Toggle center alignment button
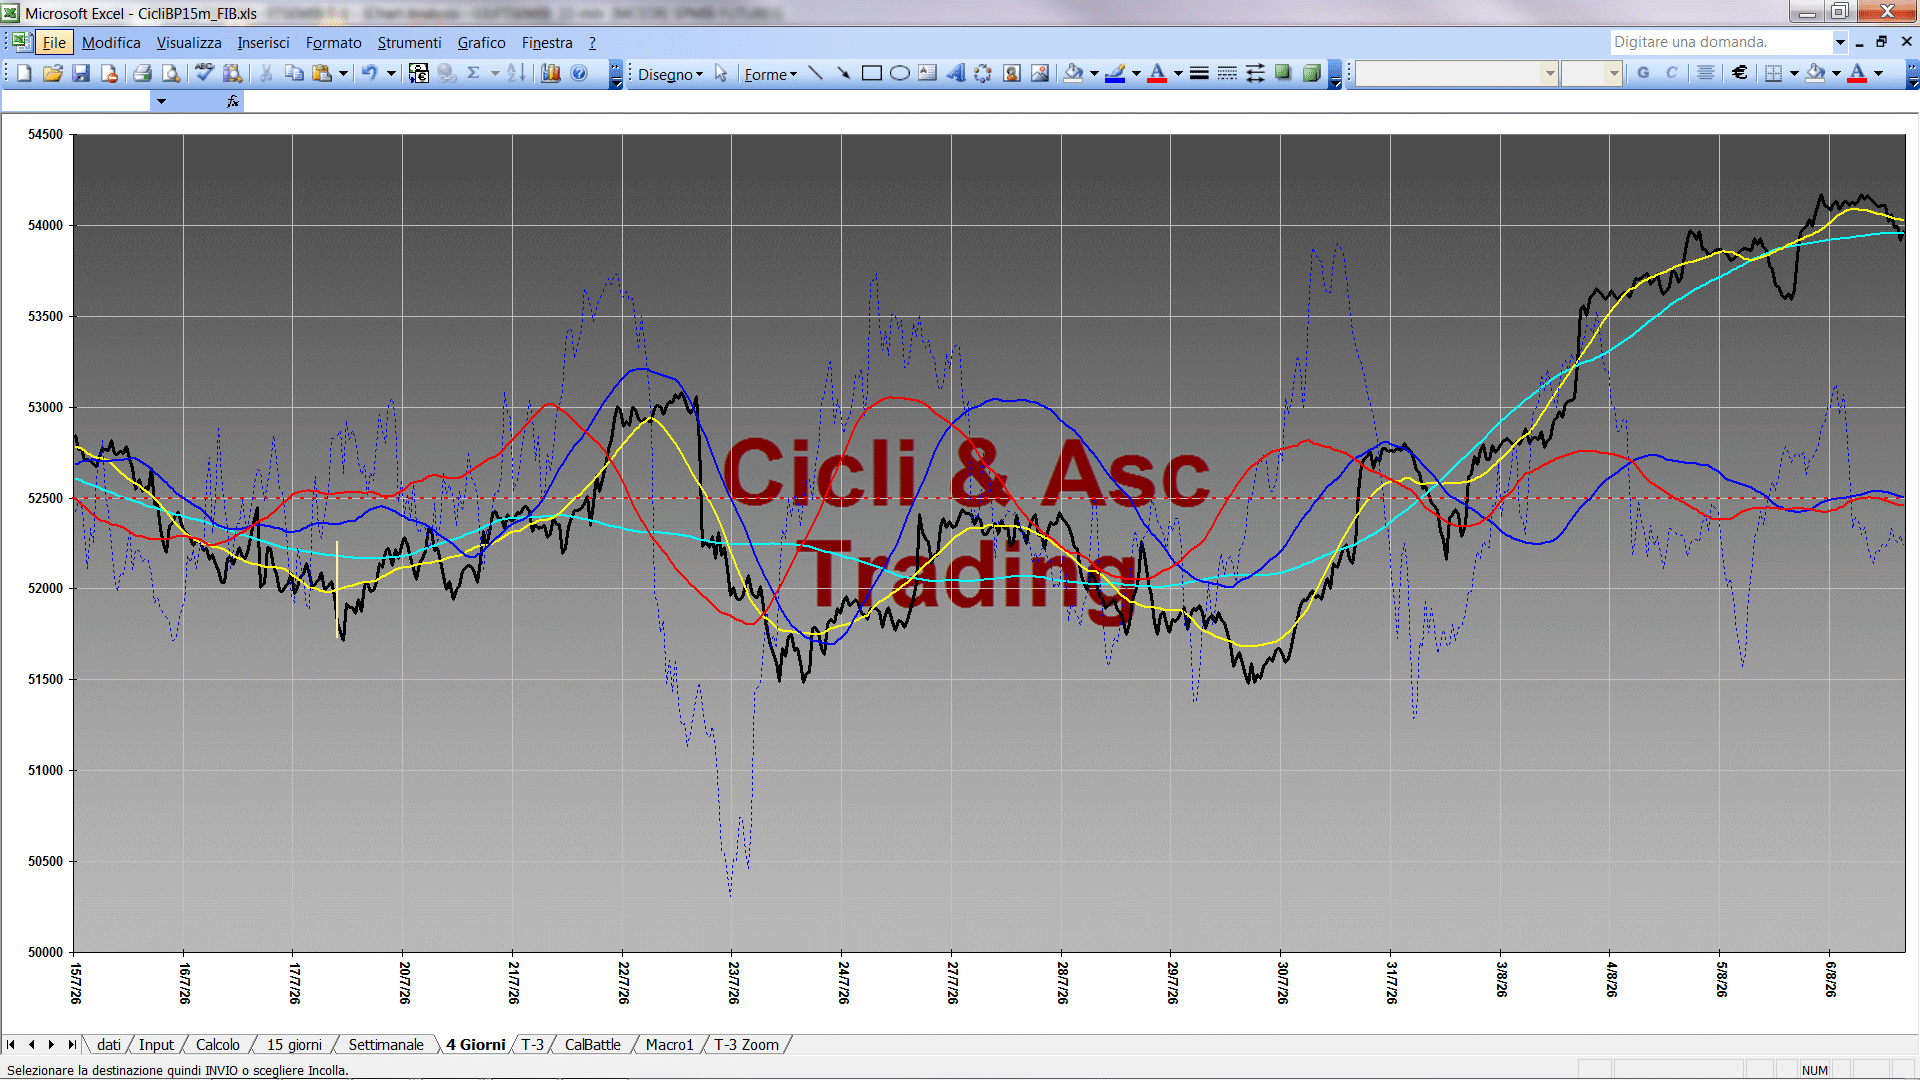This screenshot has height=1080, width=1920. coord(1706,73)
